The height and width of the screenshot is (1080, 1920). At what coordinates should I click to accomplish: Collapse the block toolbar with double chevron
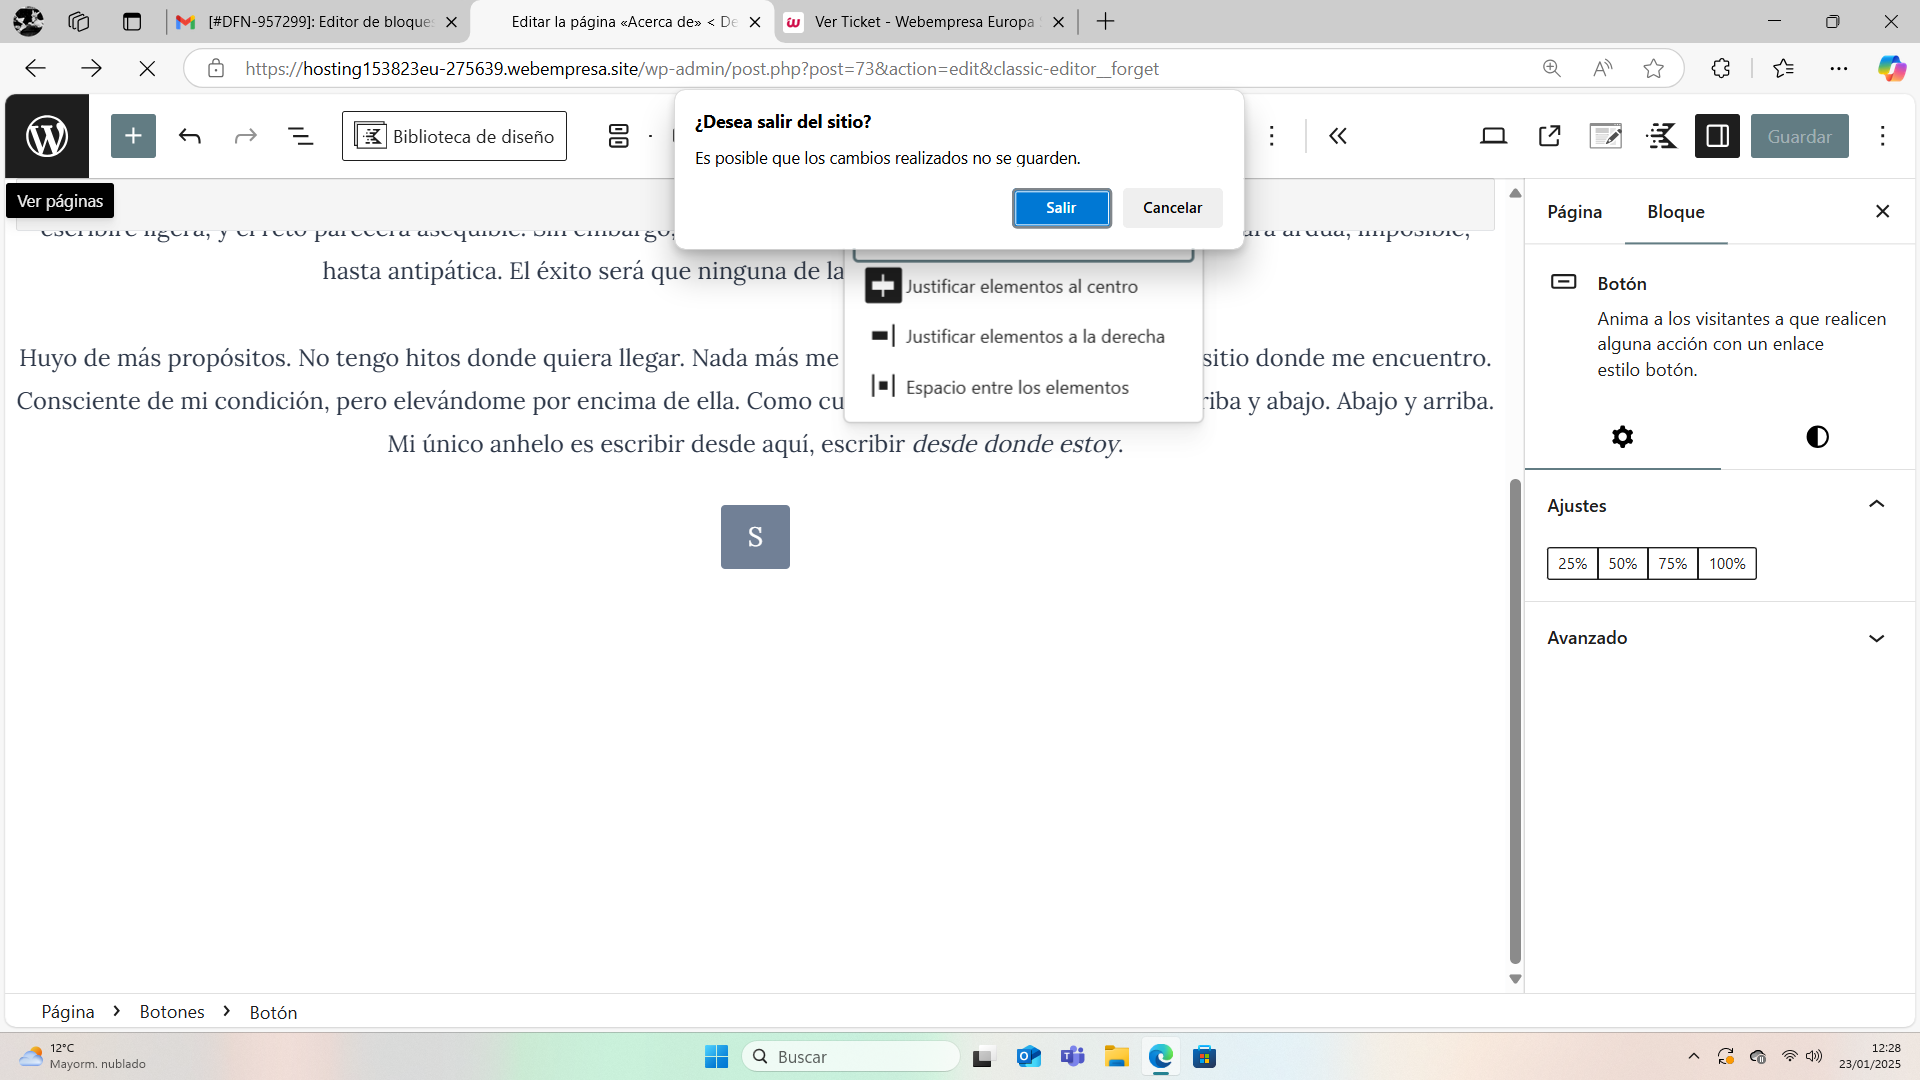(1338, 136)
